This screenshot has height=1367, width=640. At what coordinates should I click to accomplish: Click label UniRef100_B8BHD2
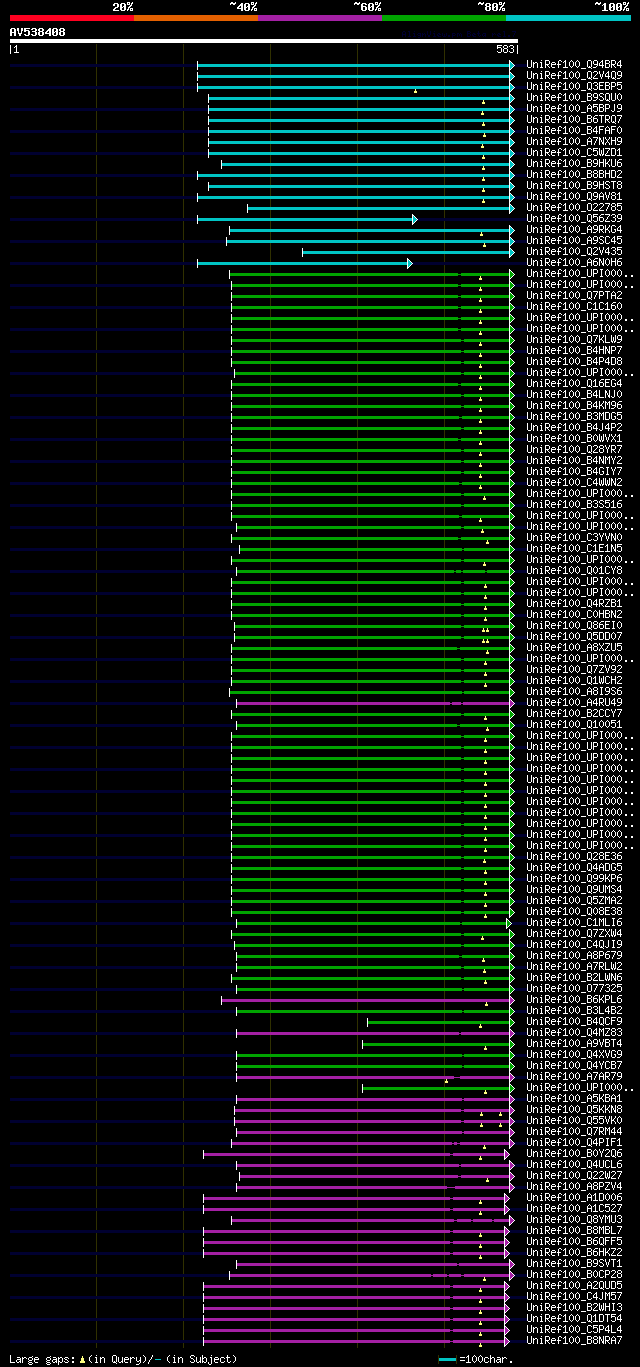pyautogui.click(x=574, y=175)
